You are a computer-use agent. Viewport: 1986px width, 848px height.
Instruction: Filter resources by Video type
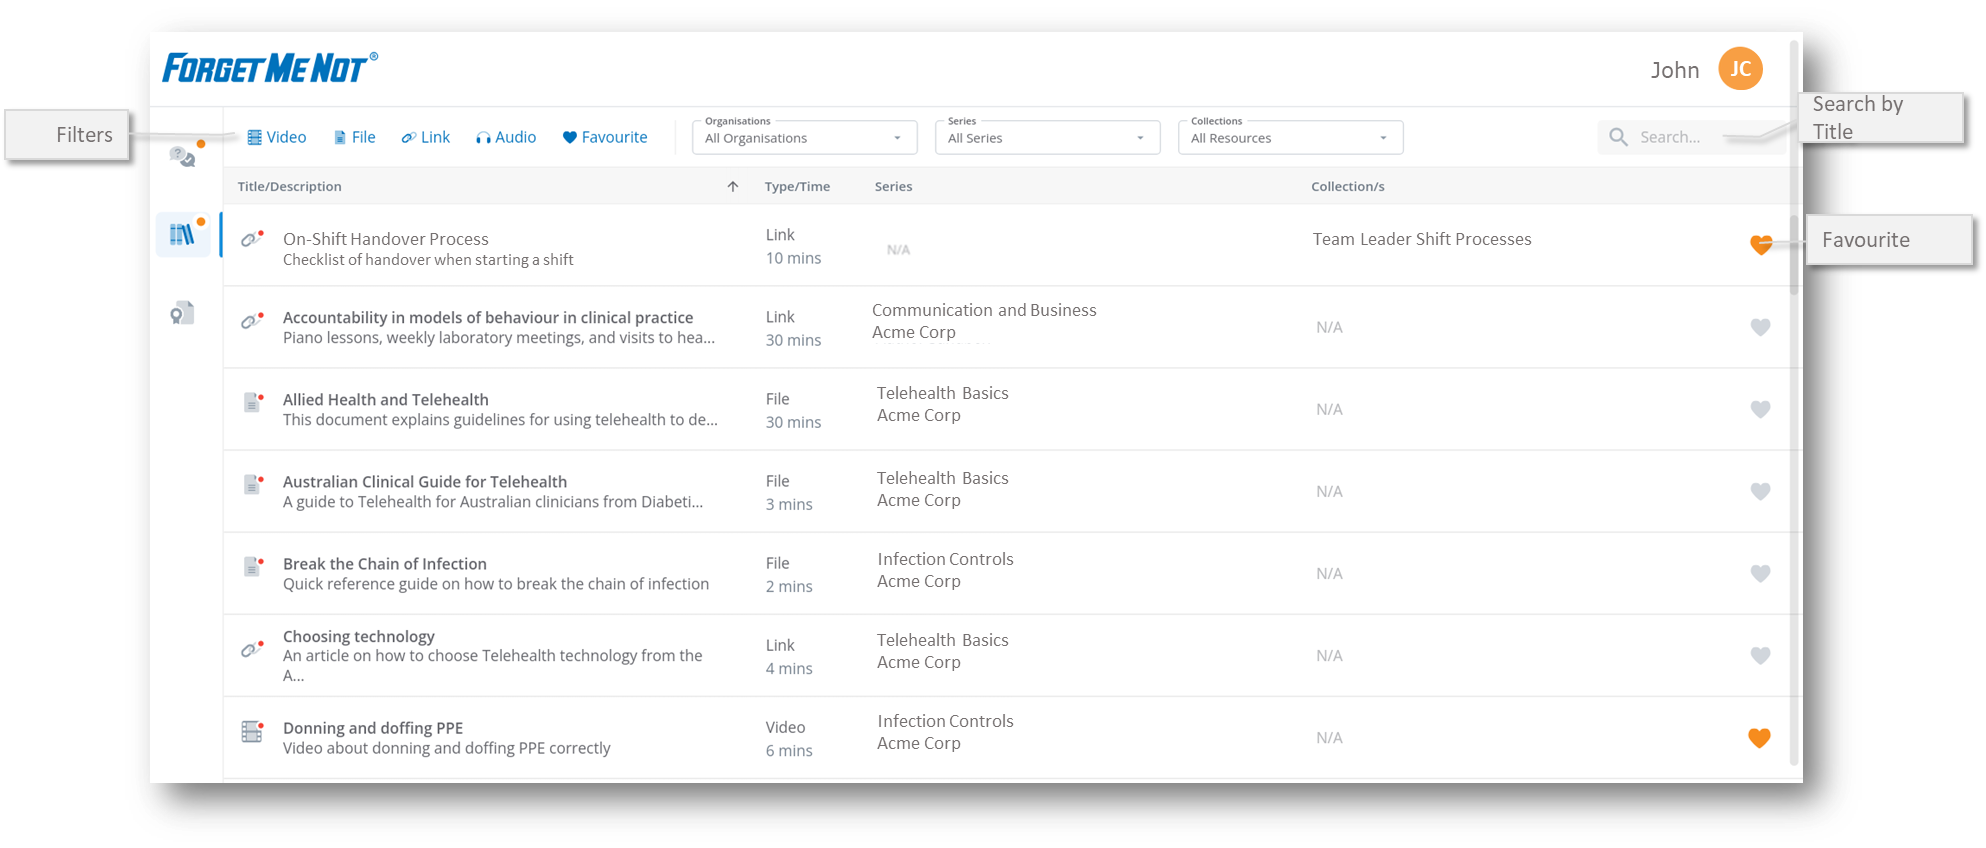pos(277,137)
